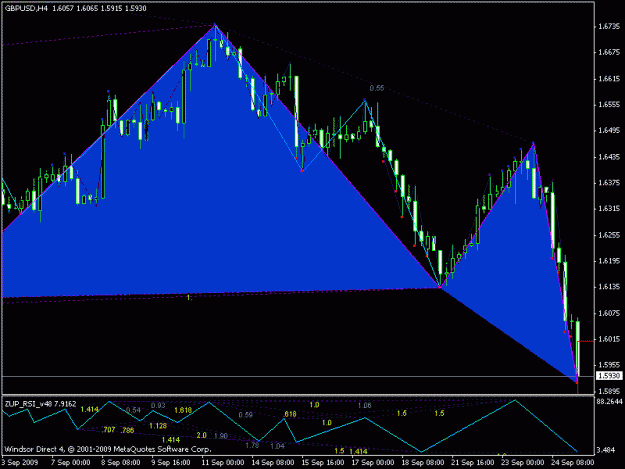Click the 1.04 ratio label in indicator

point(277,446)
